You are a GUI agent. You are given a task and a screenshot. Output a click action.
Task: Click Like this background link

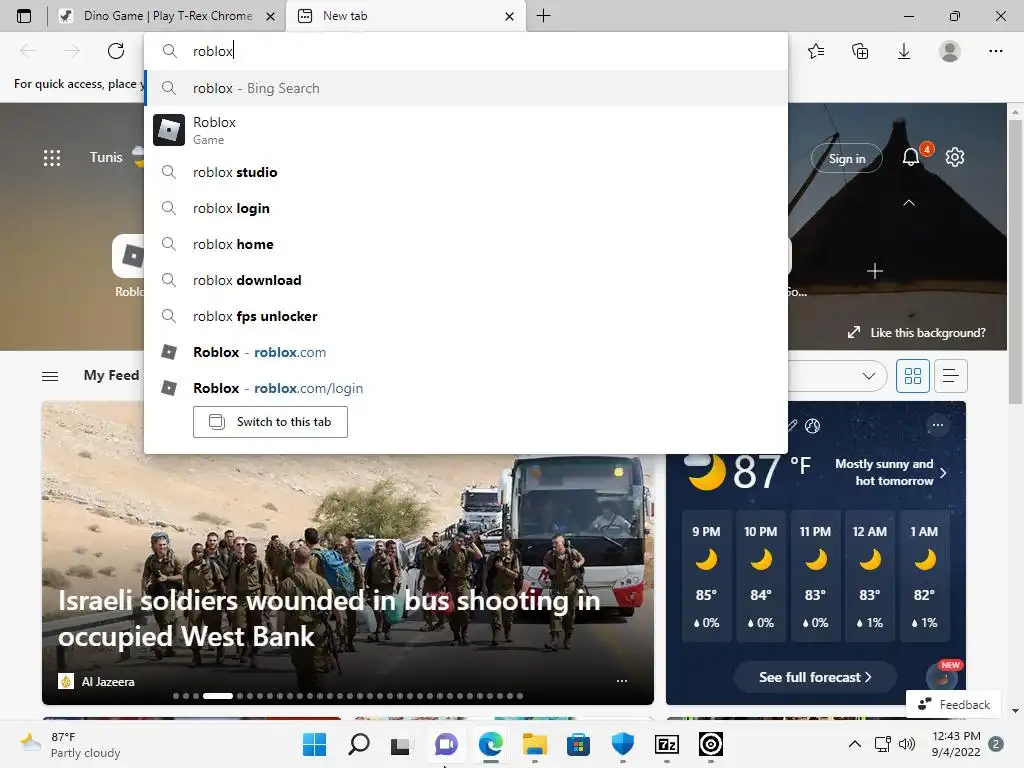(917, 333)
